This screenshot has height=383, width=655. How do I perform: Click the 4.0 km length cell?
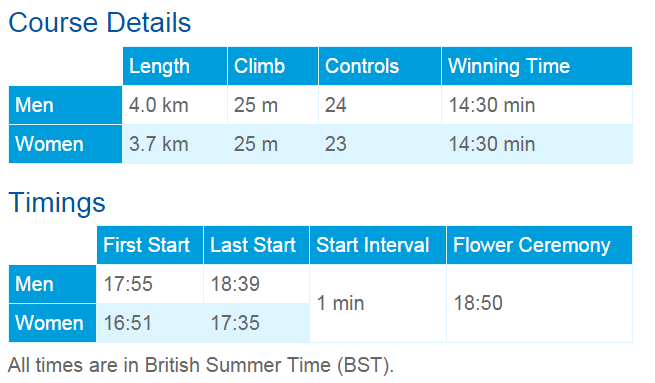tap(175, 105)
